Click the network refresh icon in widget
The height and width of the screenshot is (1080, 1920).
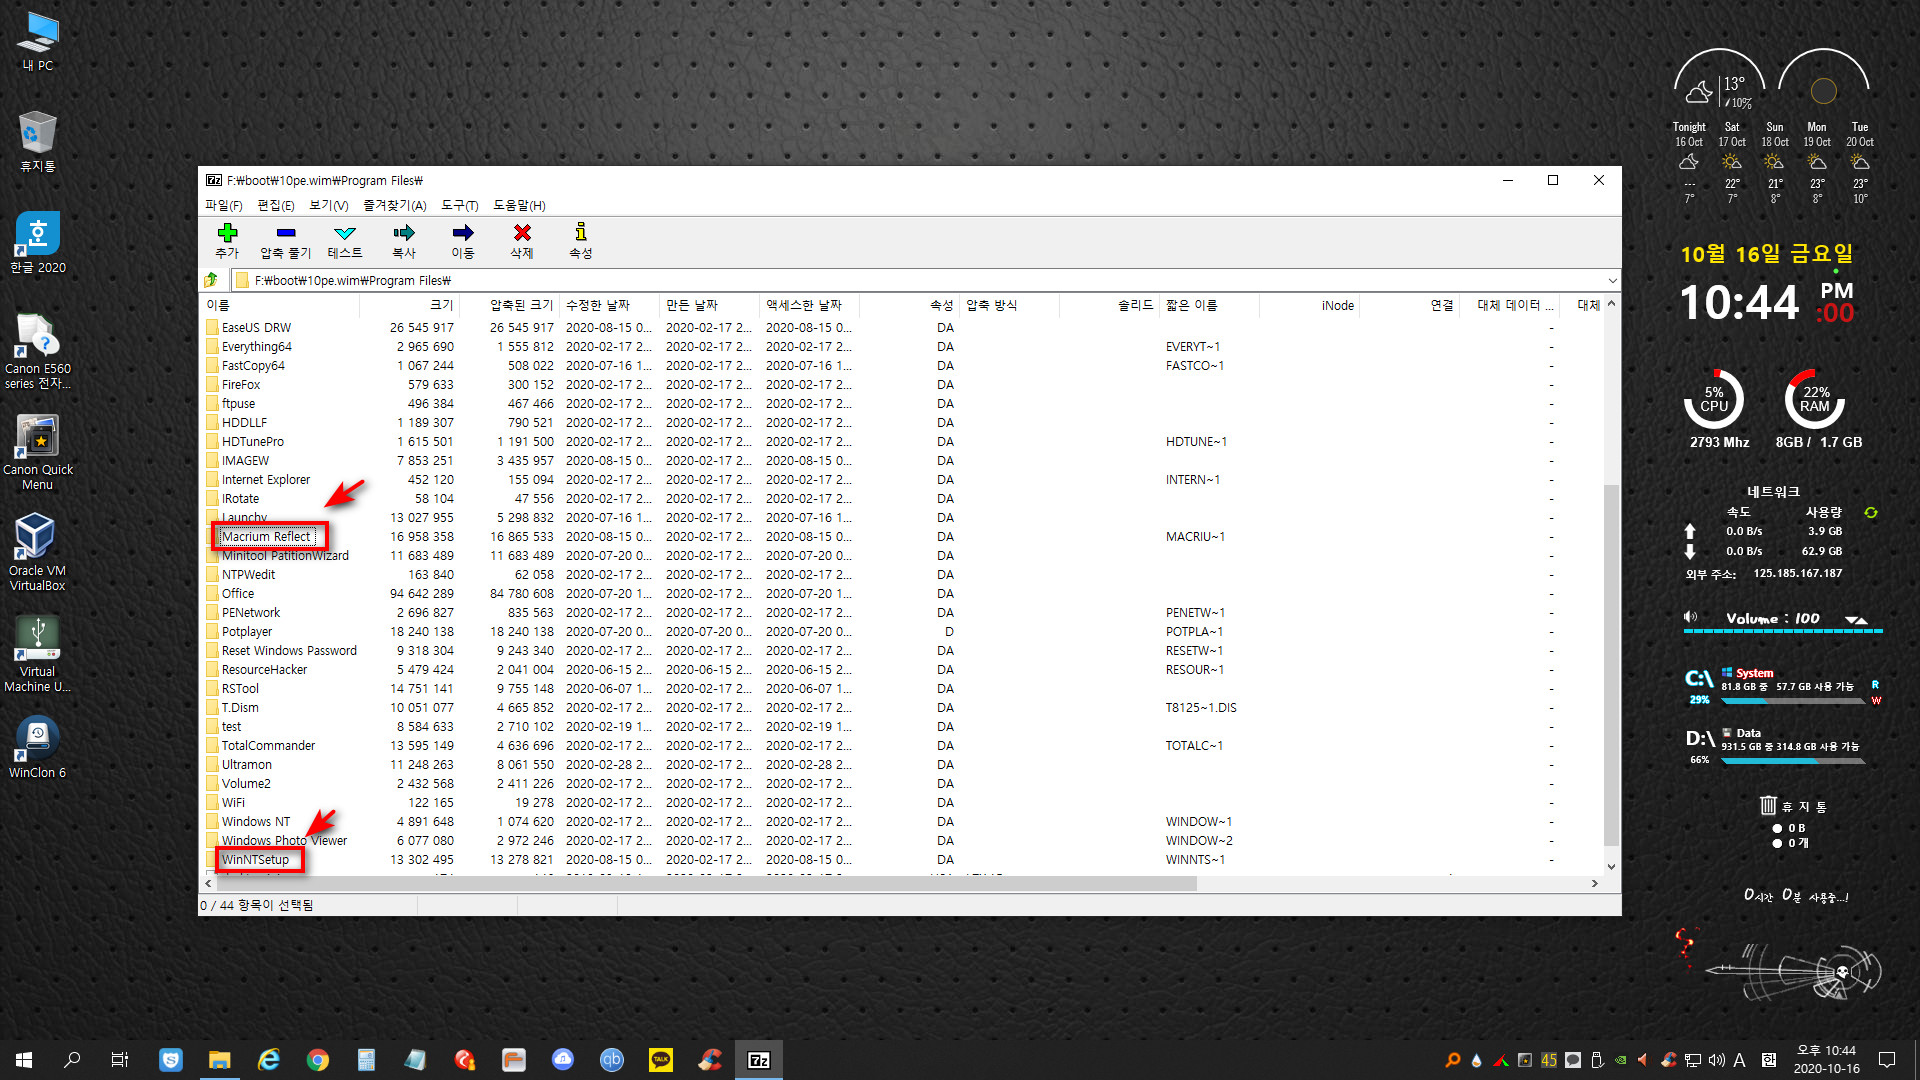click(1871, 512)
